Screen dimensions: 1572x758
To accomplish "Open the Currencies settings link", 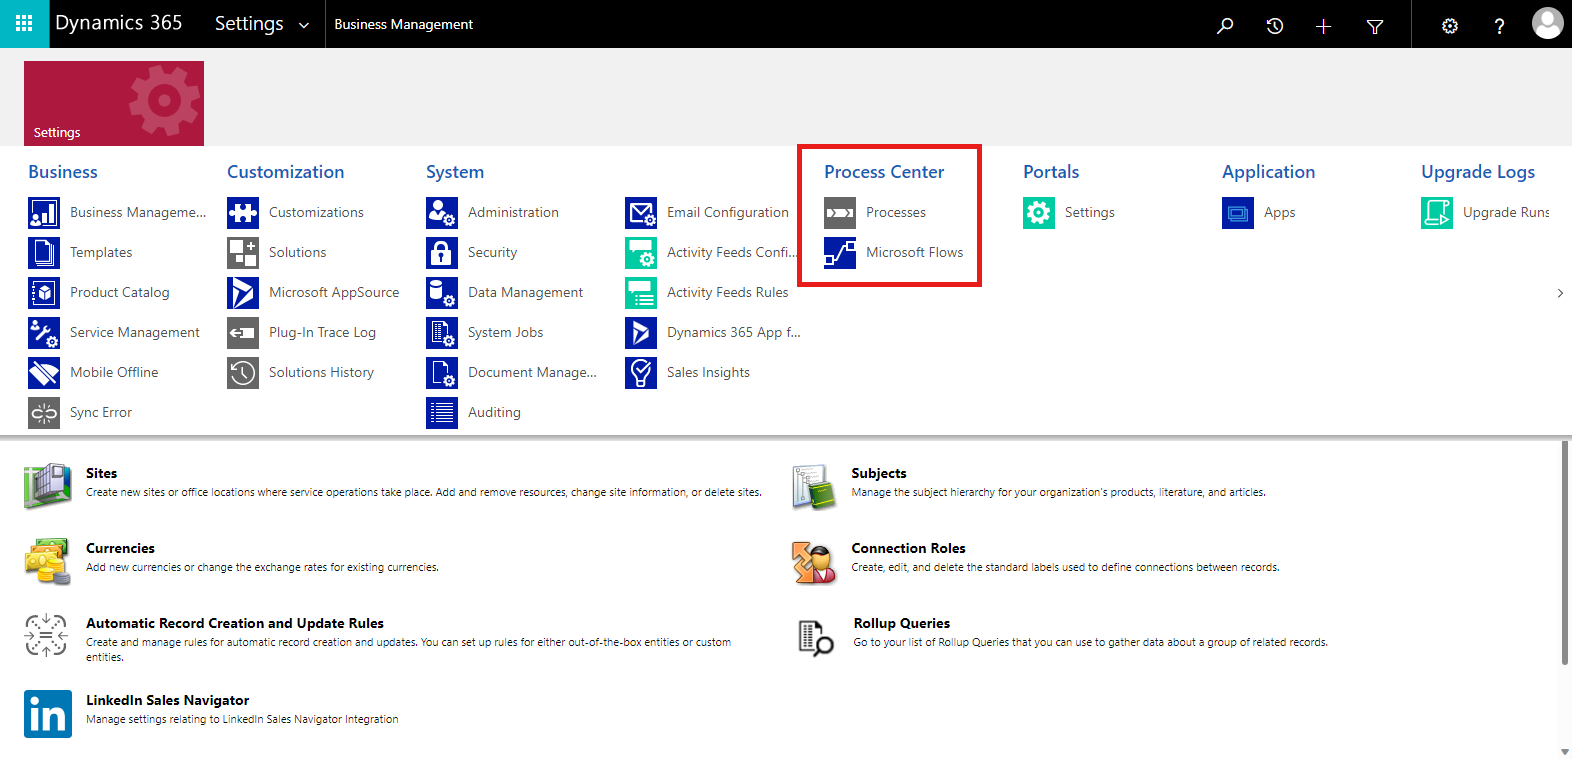I will [x=120, y=548].
